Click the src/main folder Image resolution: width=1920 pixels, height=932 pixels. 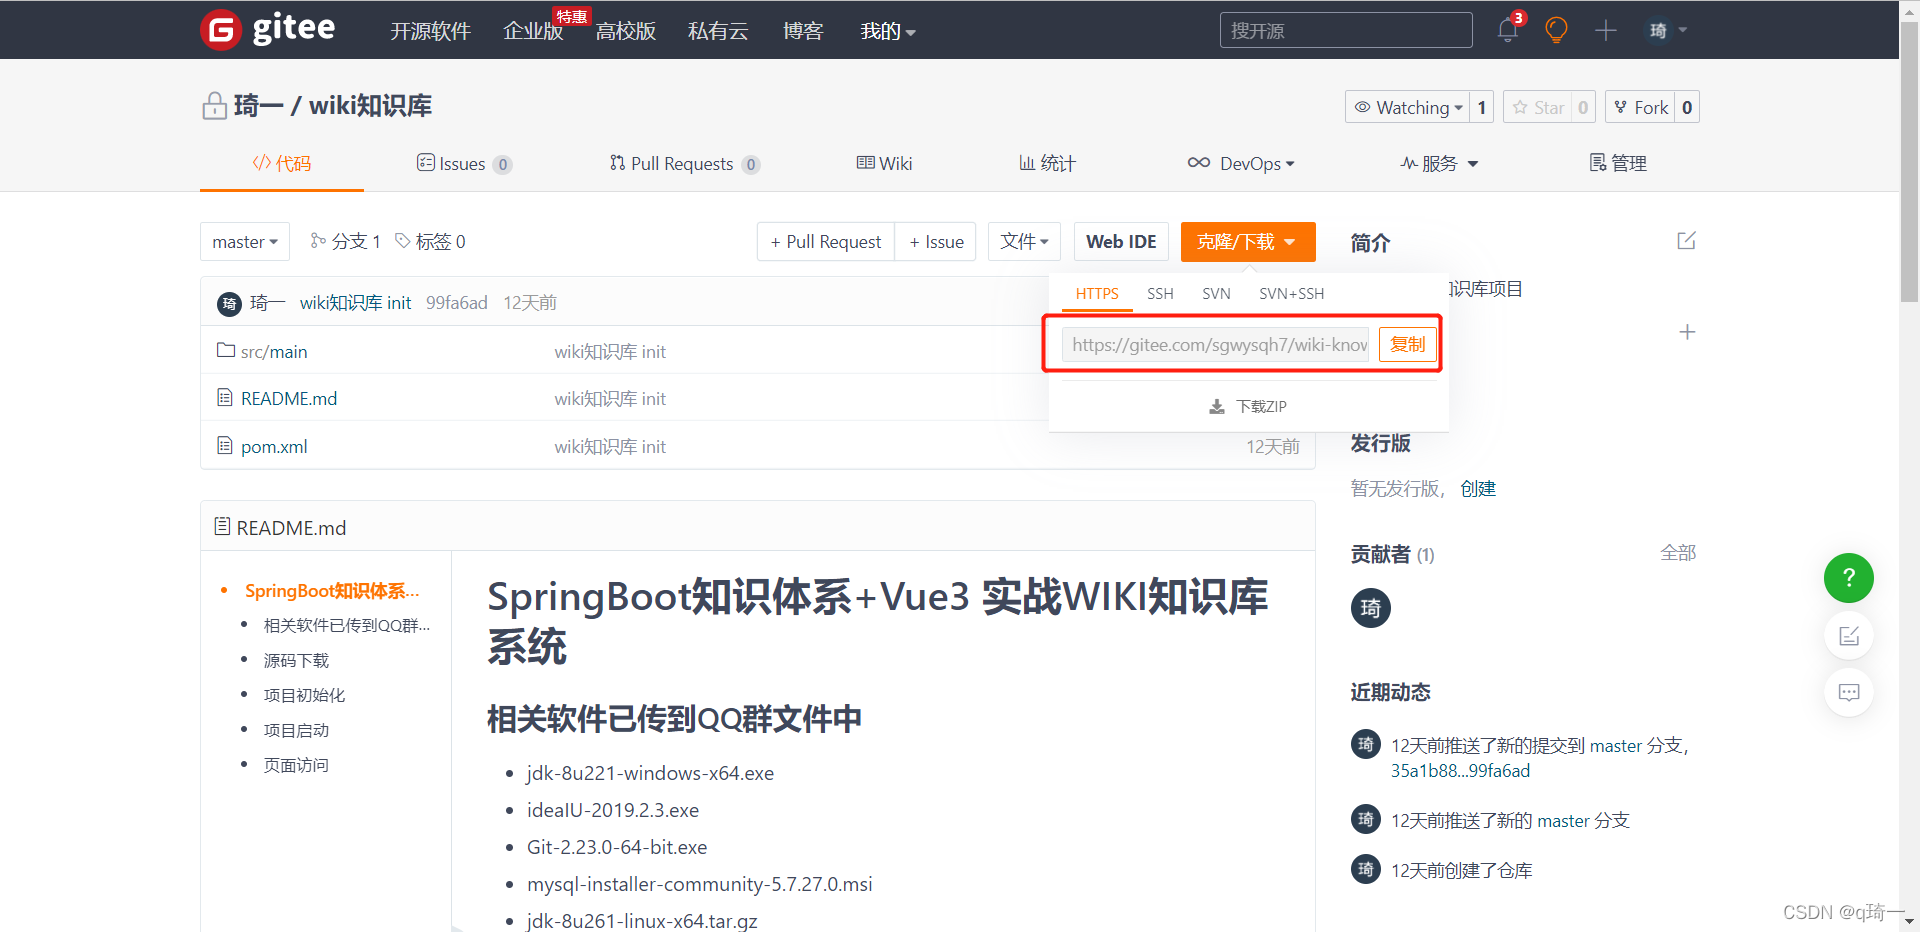(274, 351)
